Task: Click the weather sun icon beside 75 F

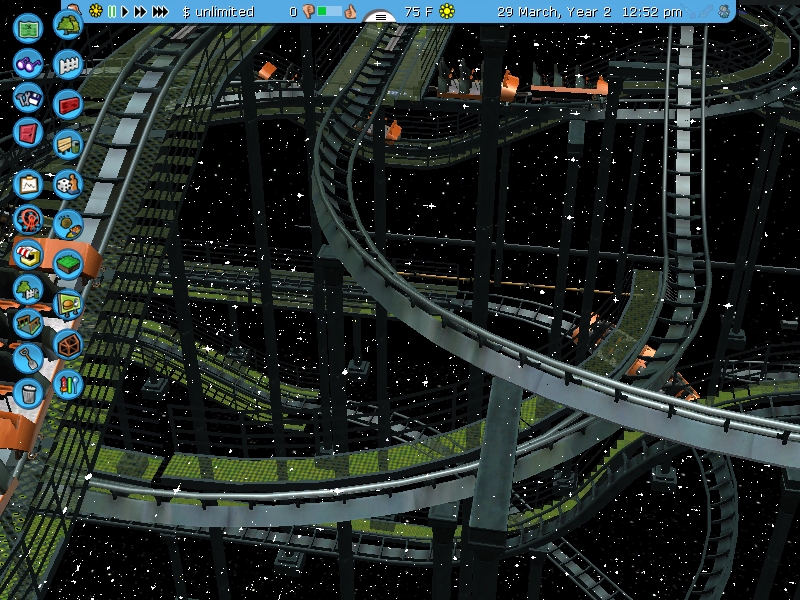Action: coord(447,11)
